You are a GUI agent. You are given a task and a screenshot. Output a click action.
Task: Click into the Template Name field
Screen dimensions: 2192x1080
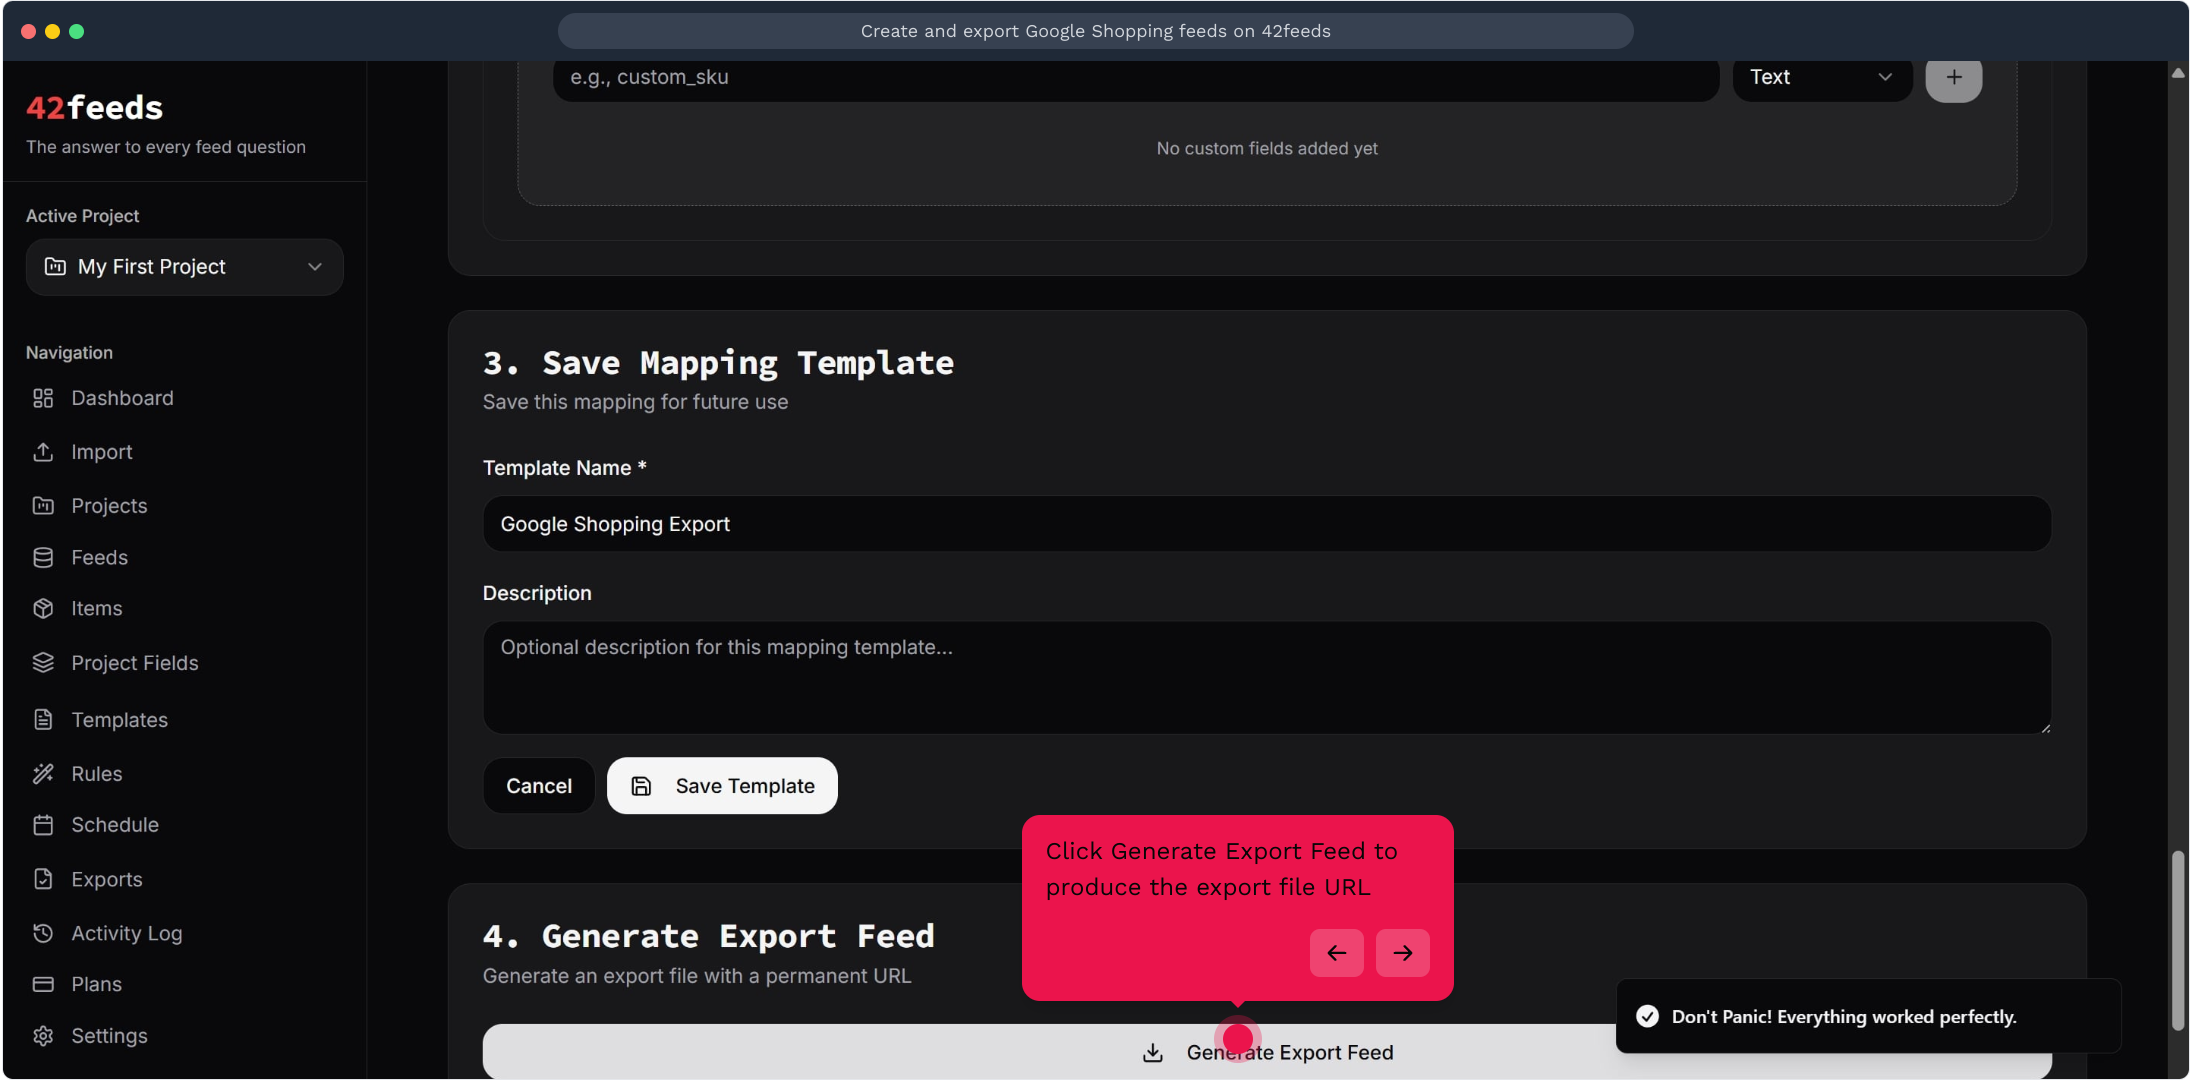pyautogui.click(x=1266, y=525)
